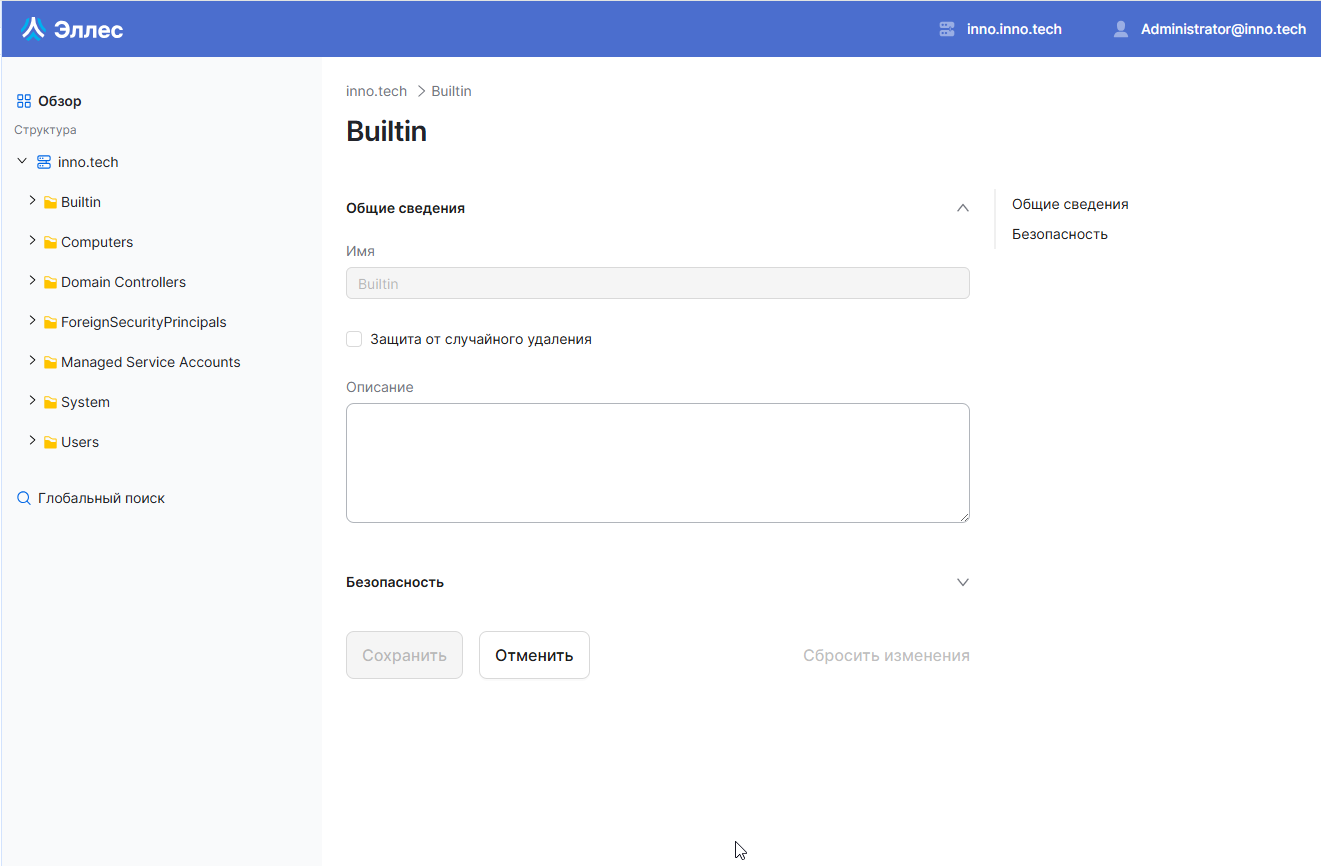
Task: Select Общие сведения in the right navigation
Action: [1070, 204]
